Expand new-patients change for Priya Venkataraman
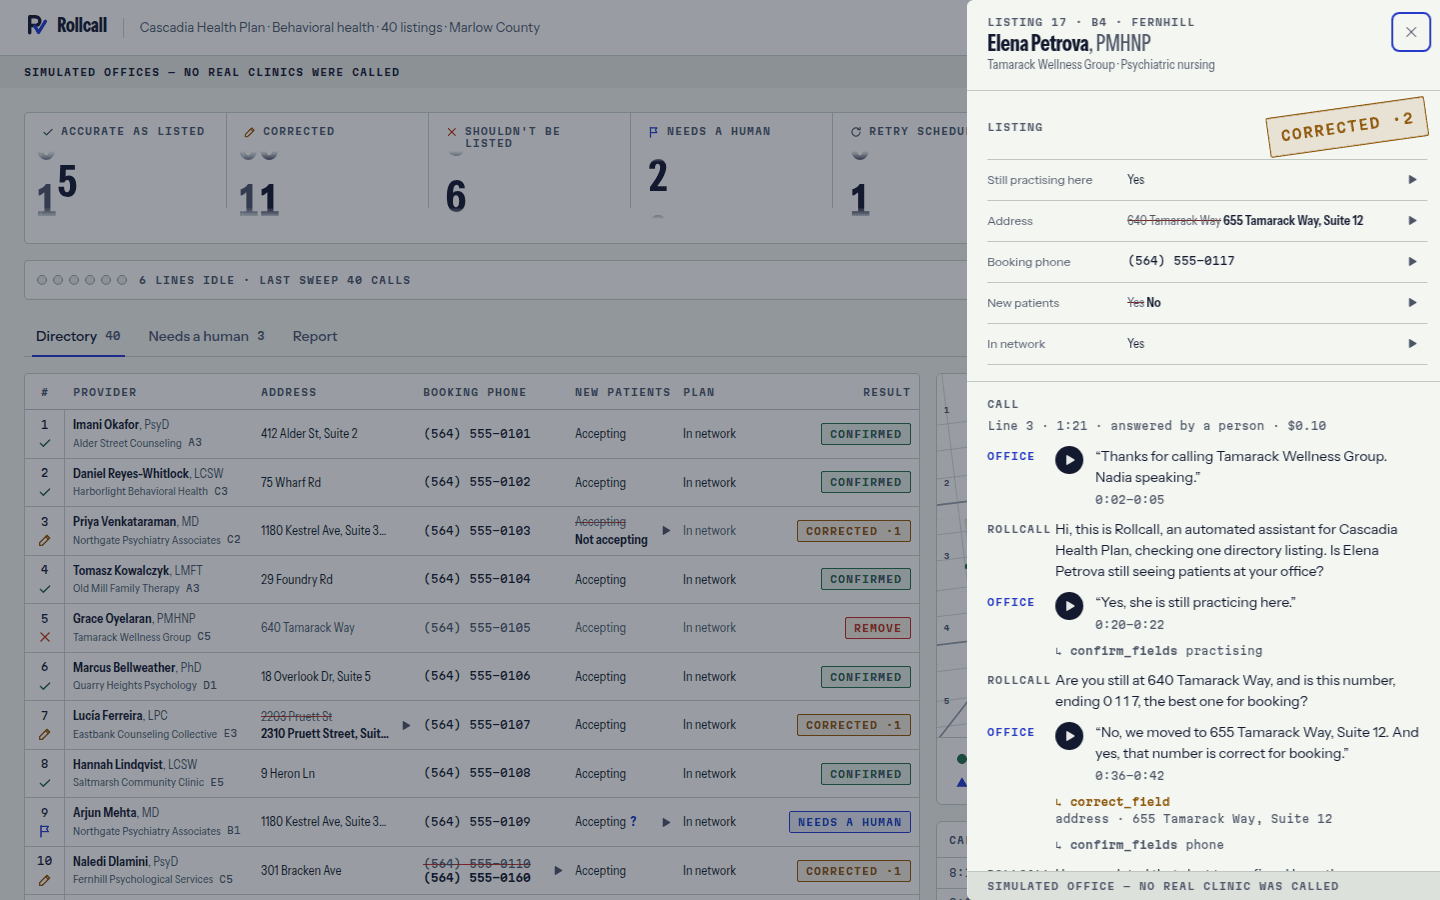The width and height of the screenshot is (1440, 900). [x=666, y=531]
